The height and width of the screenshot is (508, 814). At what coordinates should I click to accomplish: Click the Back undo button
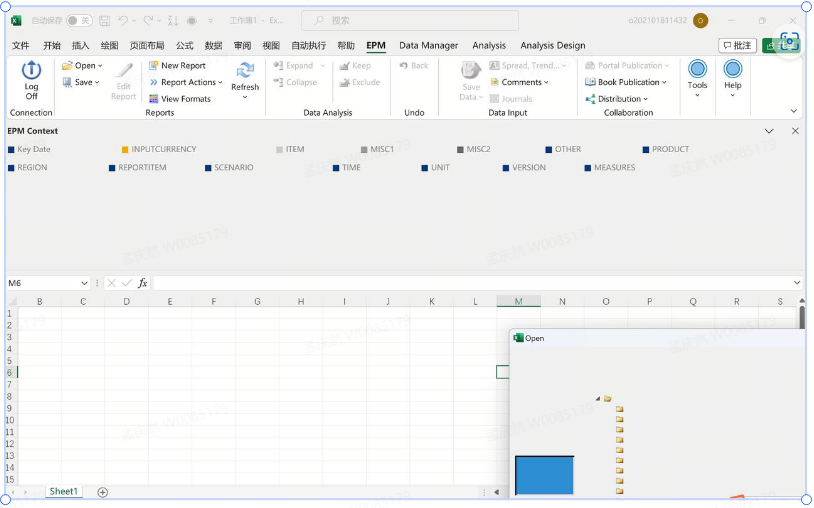(414, 66)
